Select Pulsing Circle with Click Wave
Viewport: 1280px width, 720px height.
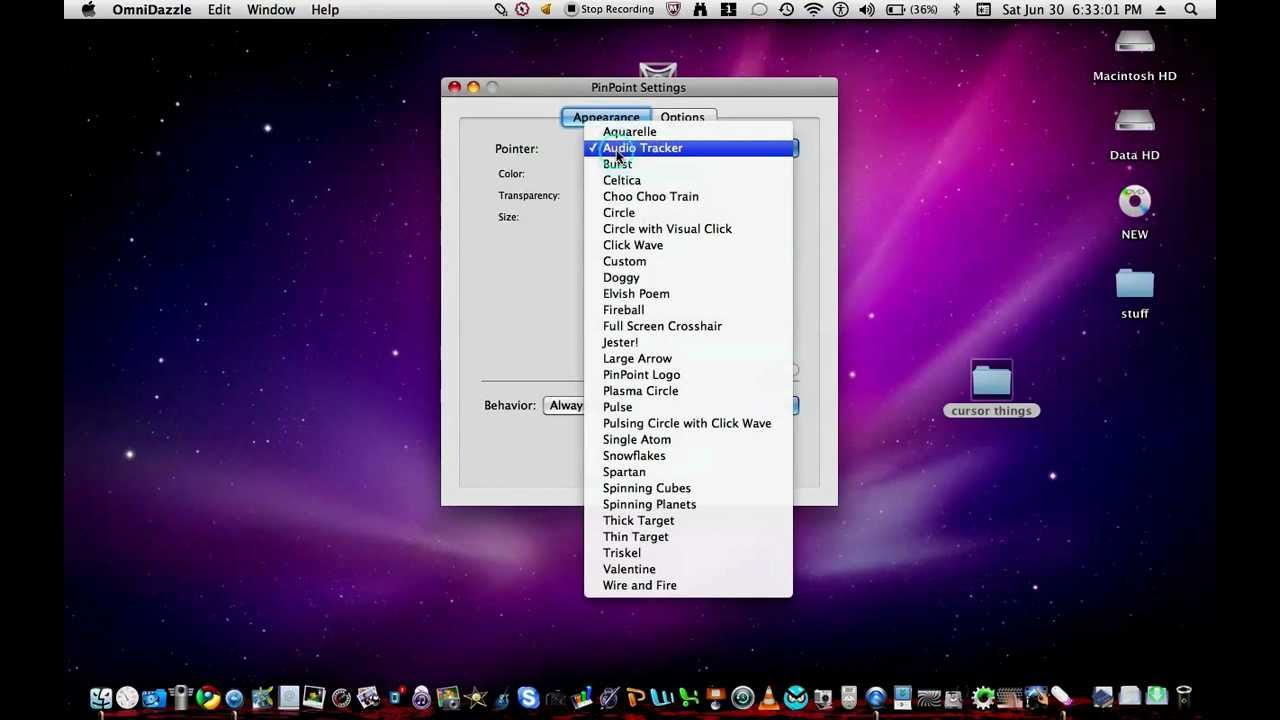(688, 423)
